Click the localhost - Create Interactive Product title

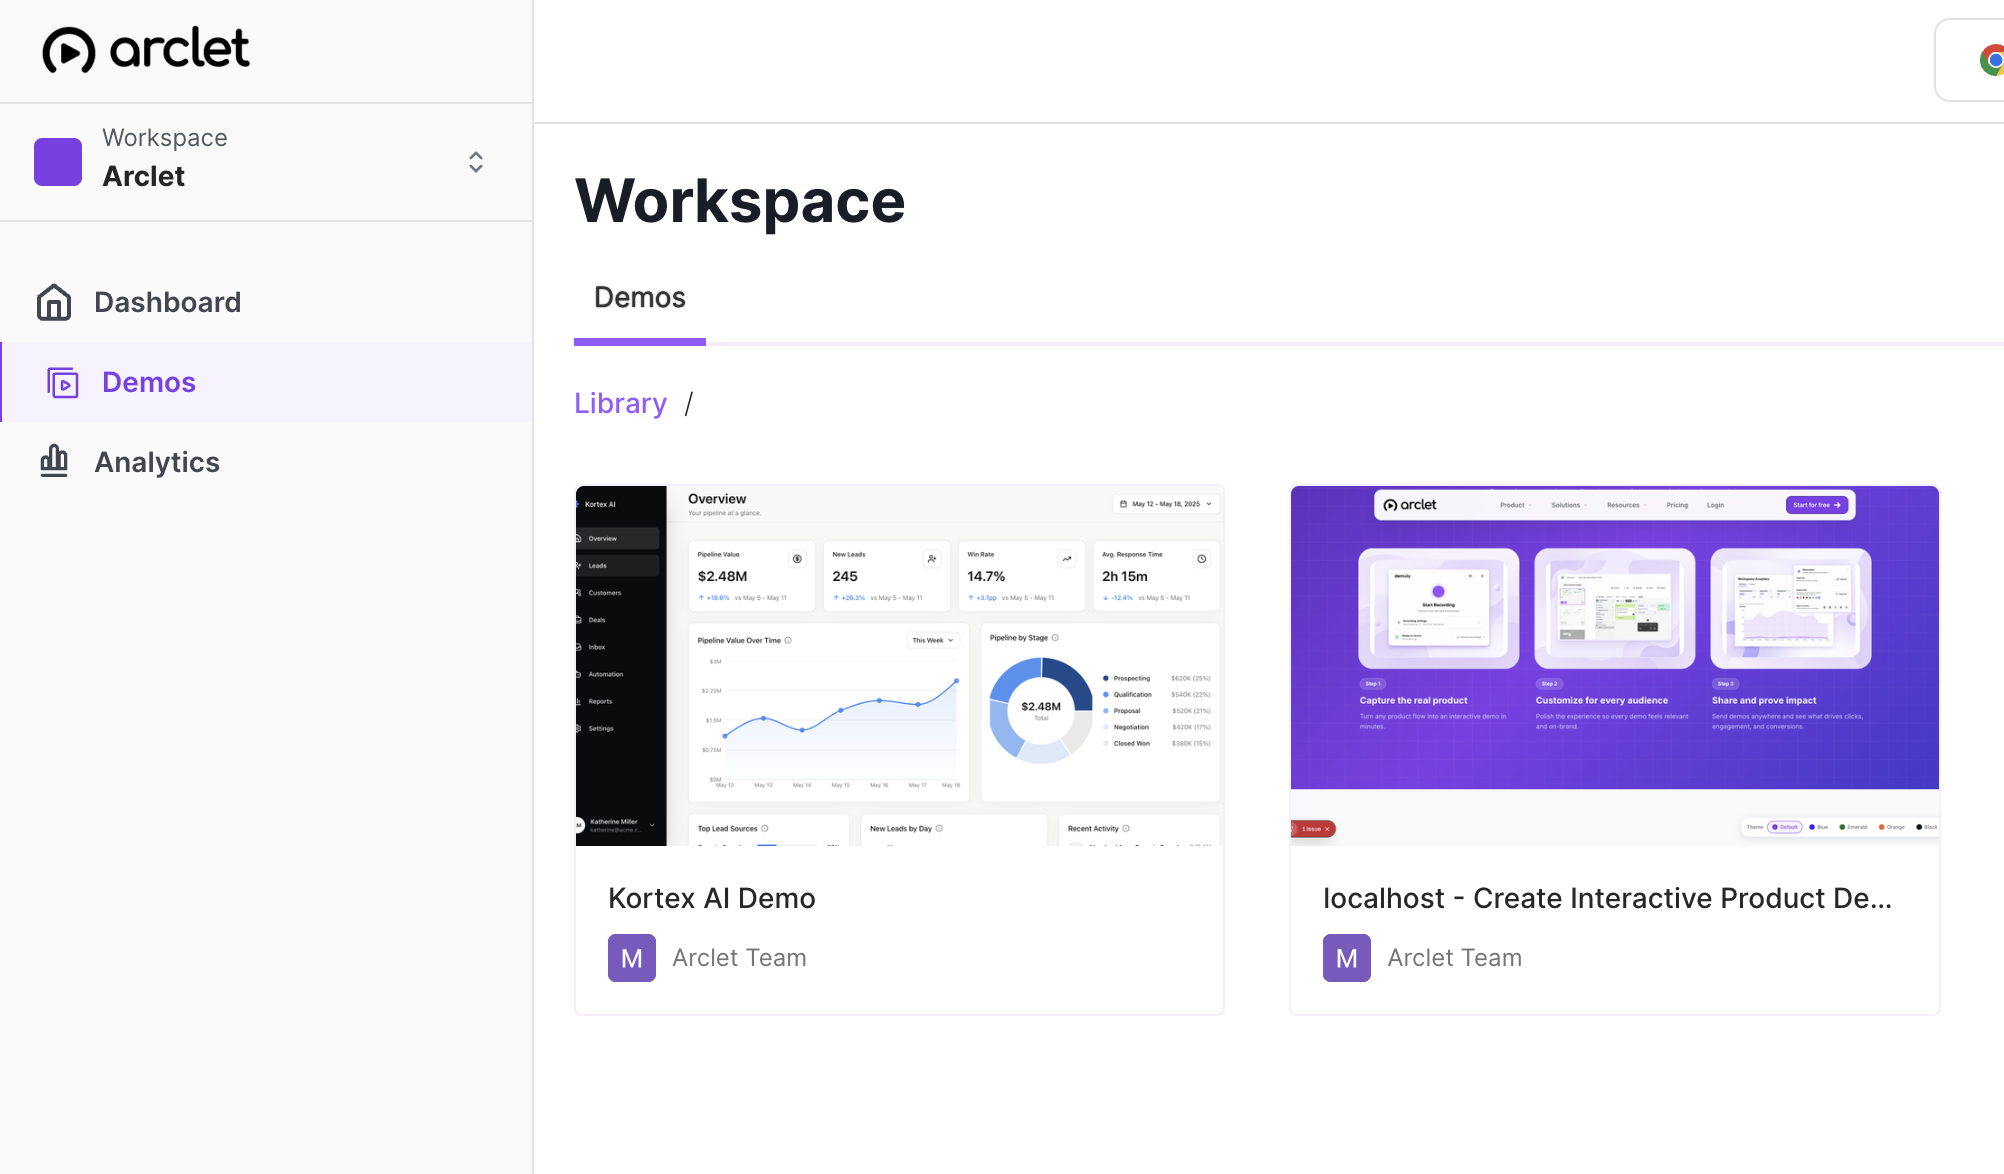1607,898
